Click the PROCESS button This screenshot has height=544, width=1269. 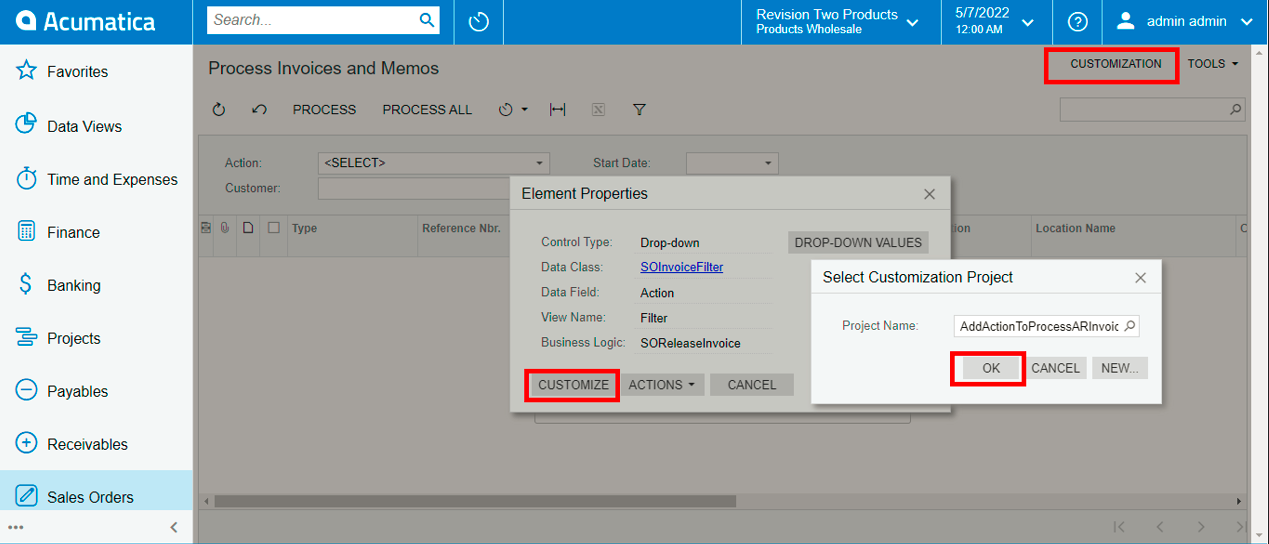click(x=324, y=110)
